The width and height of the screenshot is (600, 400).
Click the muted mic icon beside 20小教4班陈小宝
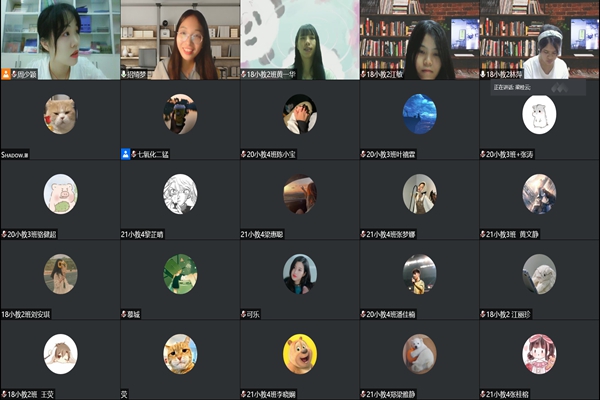[243, 154]
